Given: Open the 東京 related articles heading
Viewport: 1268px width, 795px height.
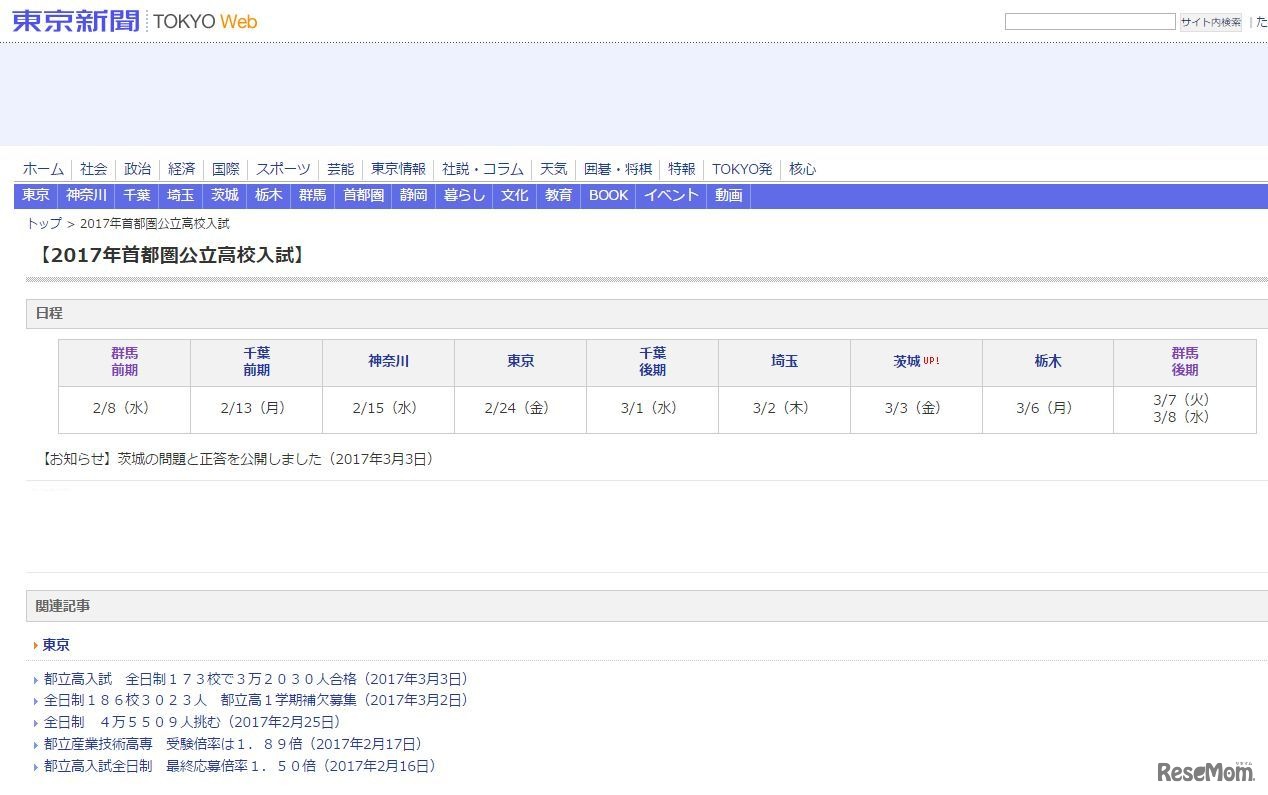Looking at the screenshot, I should (x=56, y=645).
